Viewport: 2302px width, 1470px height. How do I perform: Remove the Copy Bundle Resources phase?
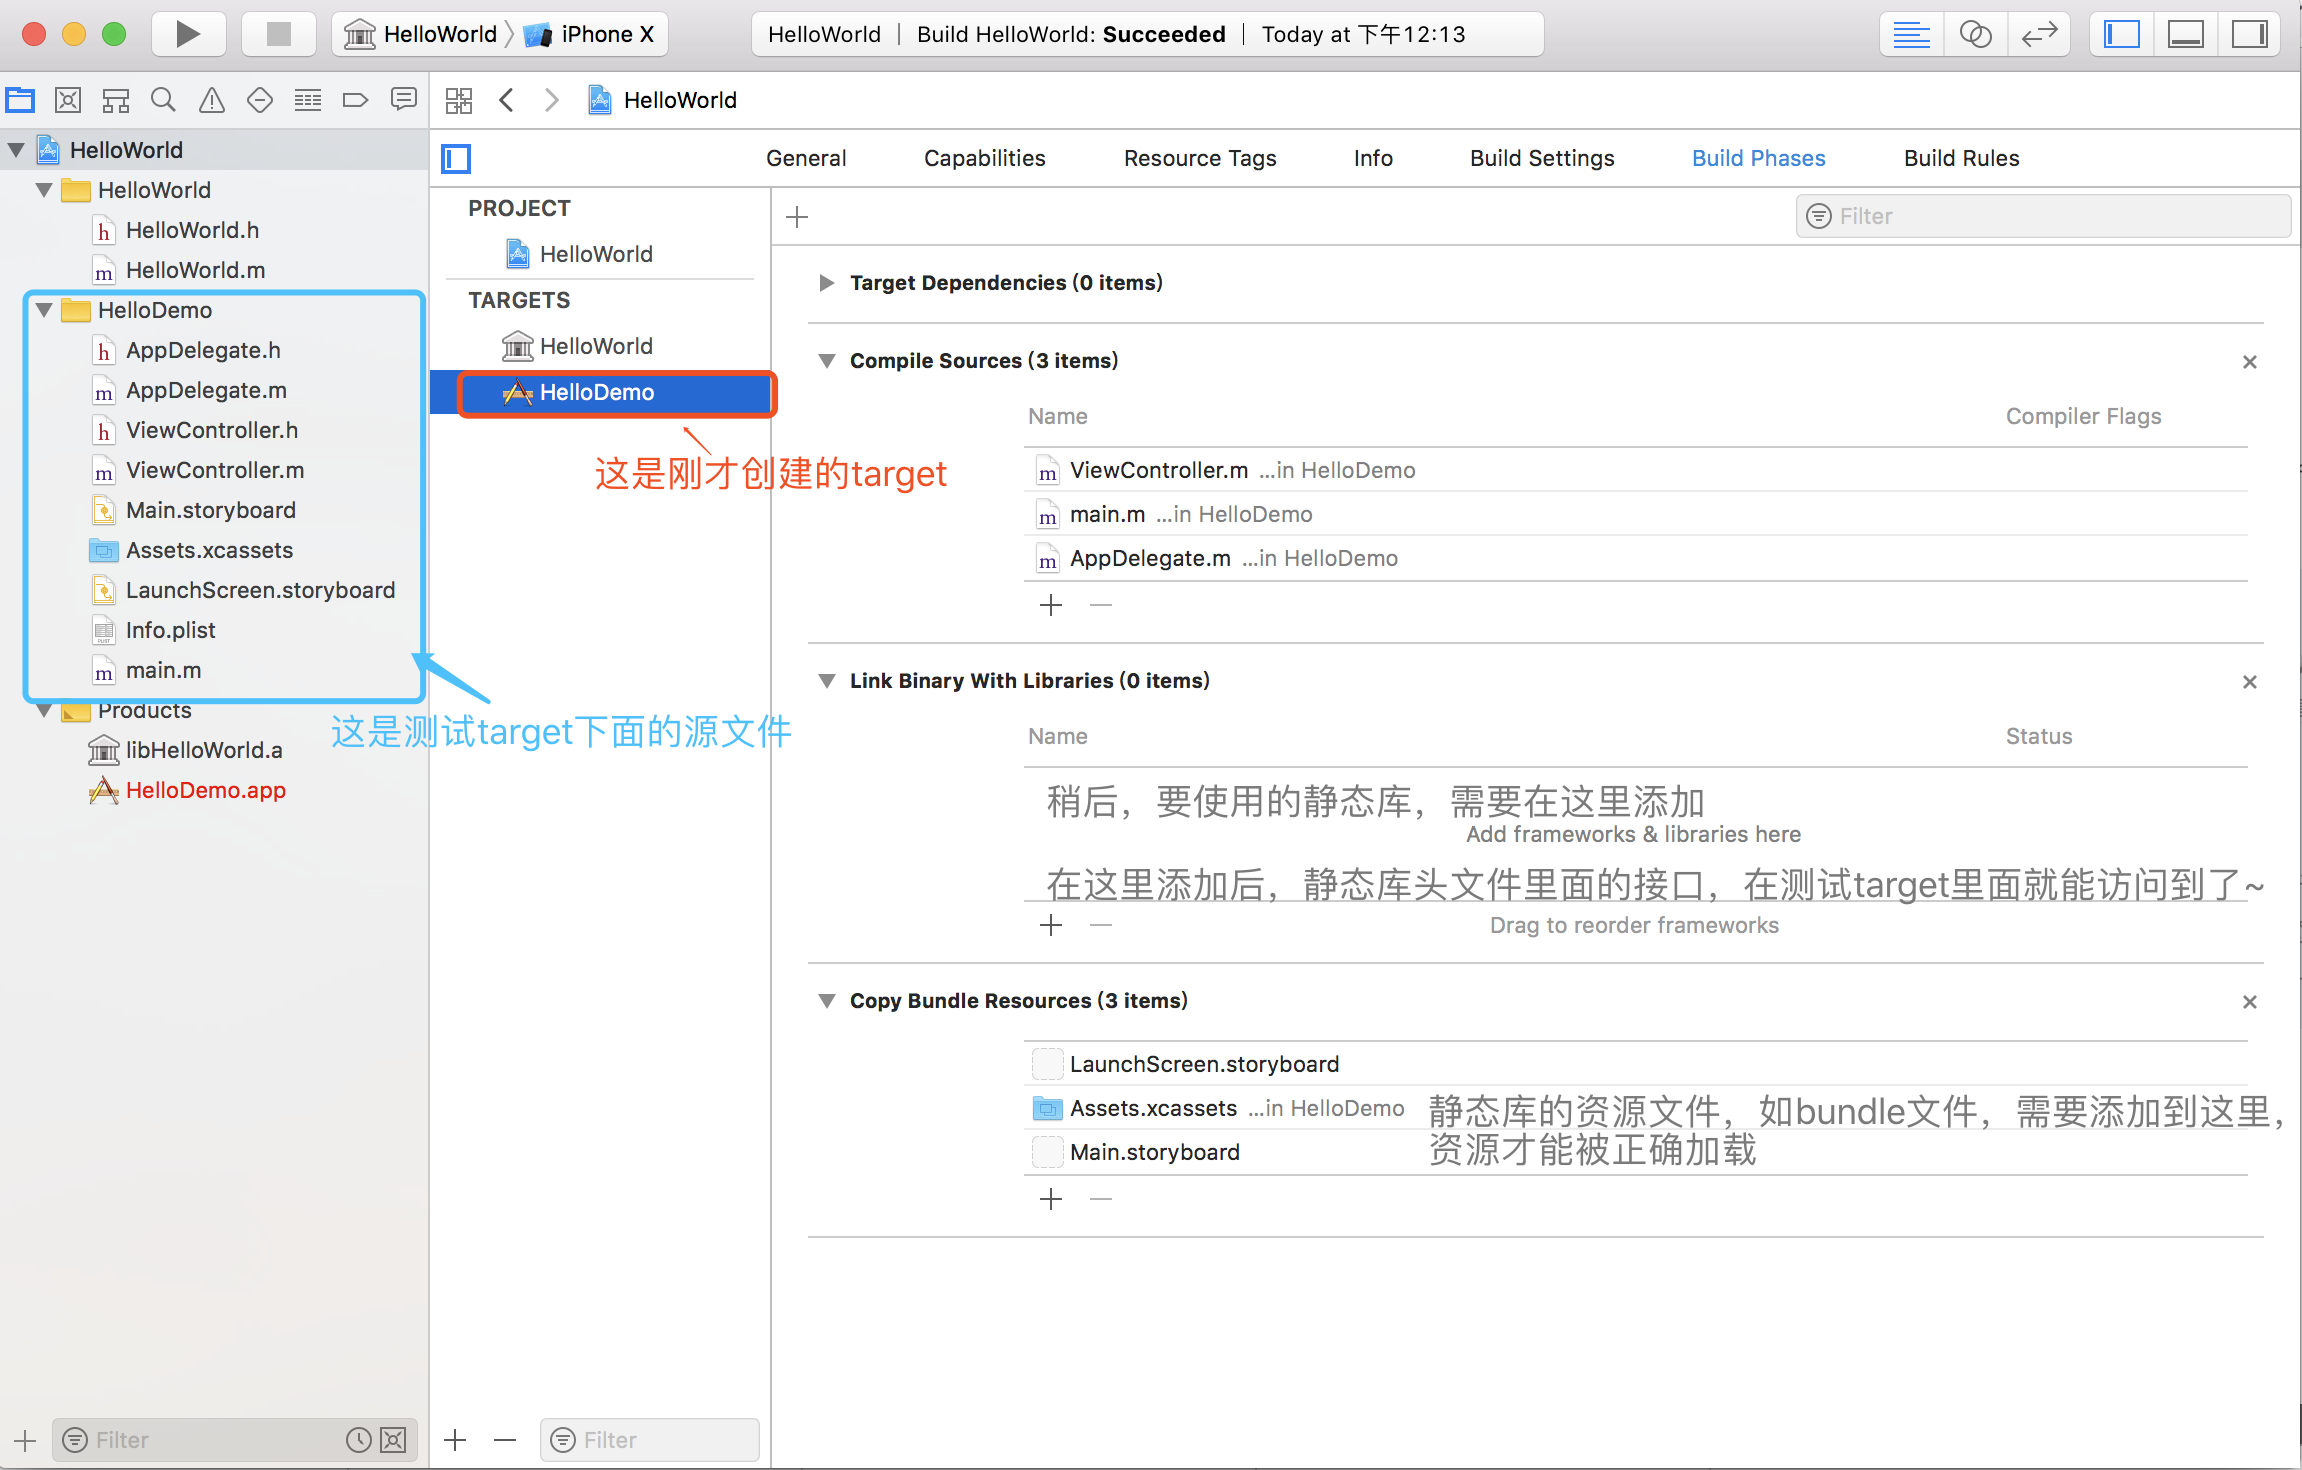pyautogui.click(x=2250, y=1002)
